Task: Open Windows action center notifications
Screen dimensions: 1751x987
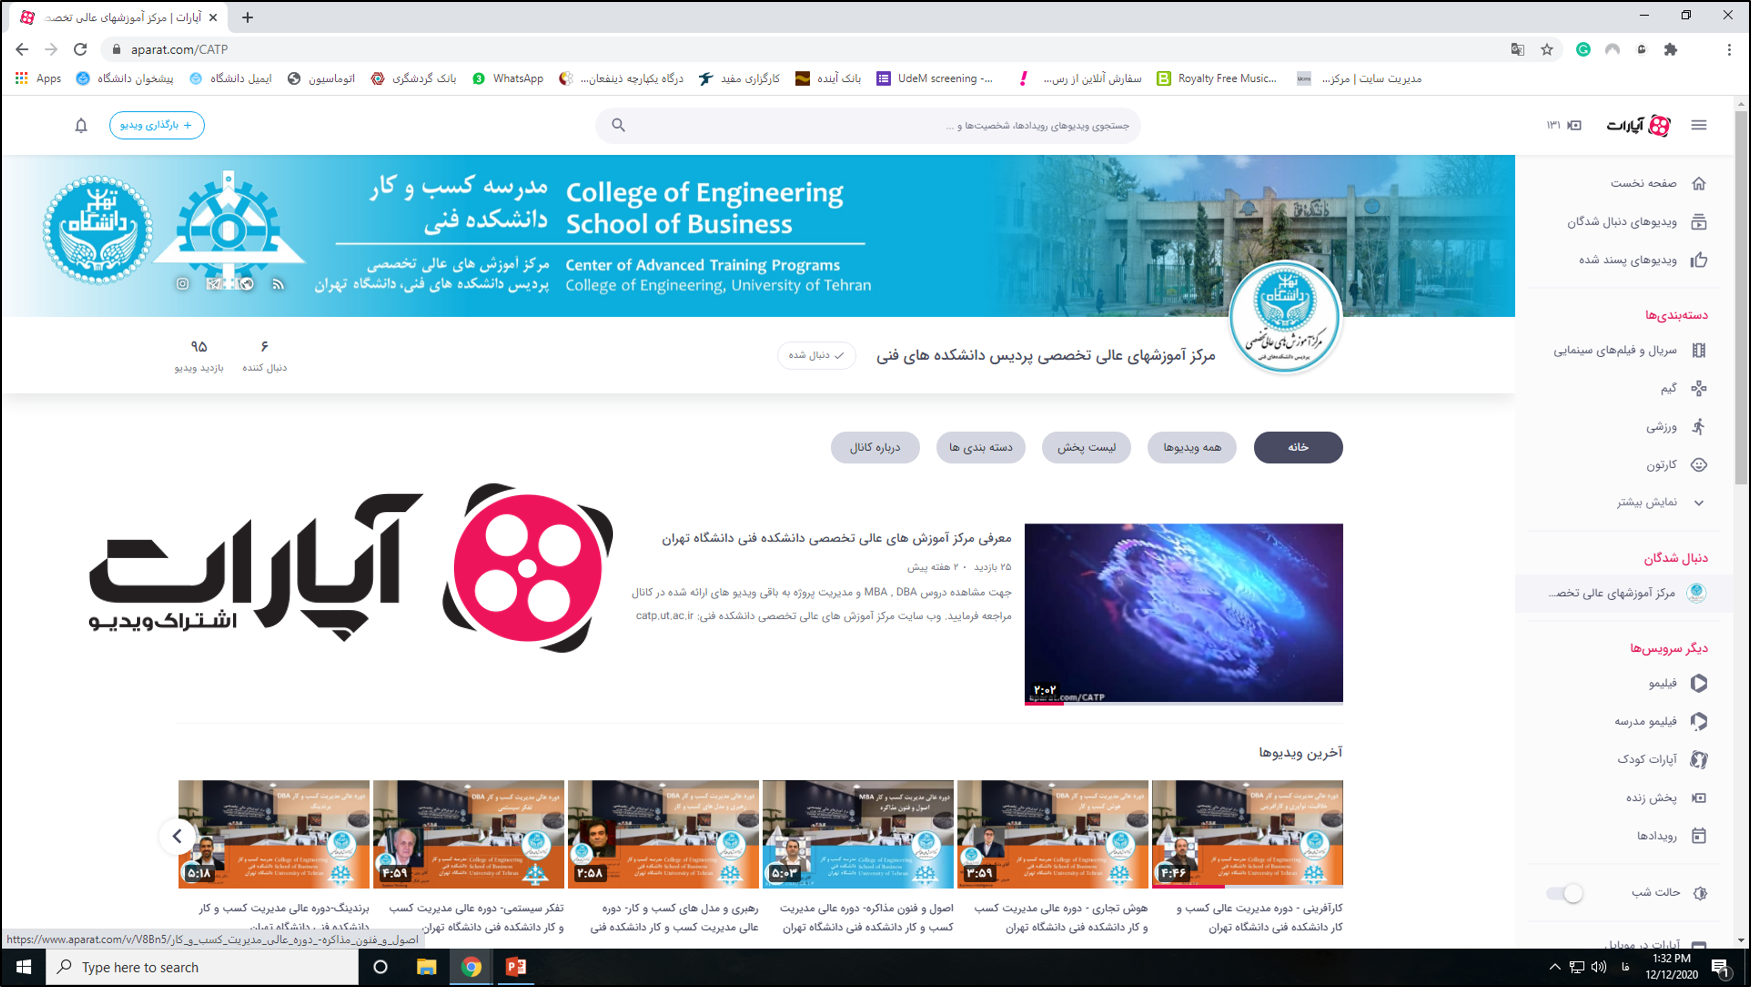Action: [x=1721, y=967]
